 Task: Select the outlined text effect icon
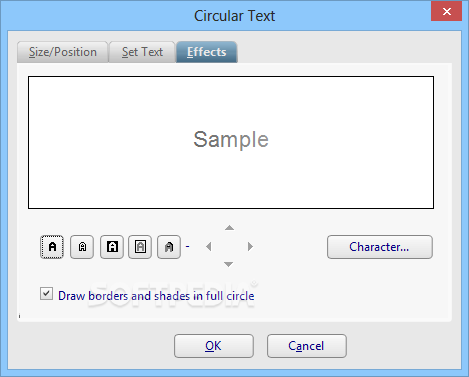coord(82,247)
